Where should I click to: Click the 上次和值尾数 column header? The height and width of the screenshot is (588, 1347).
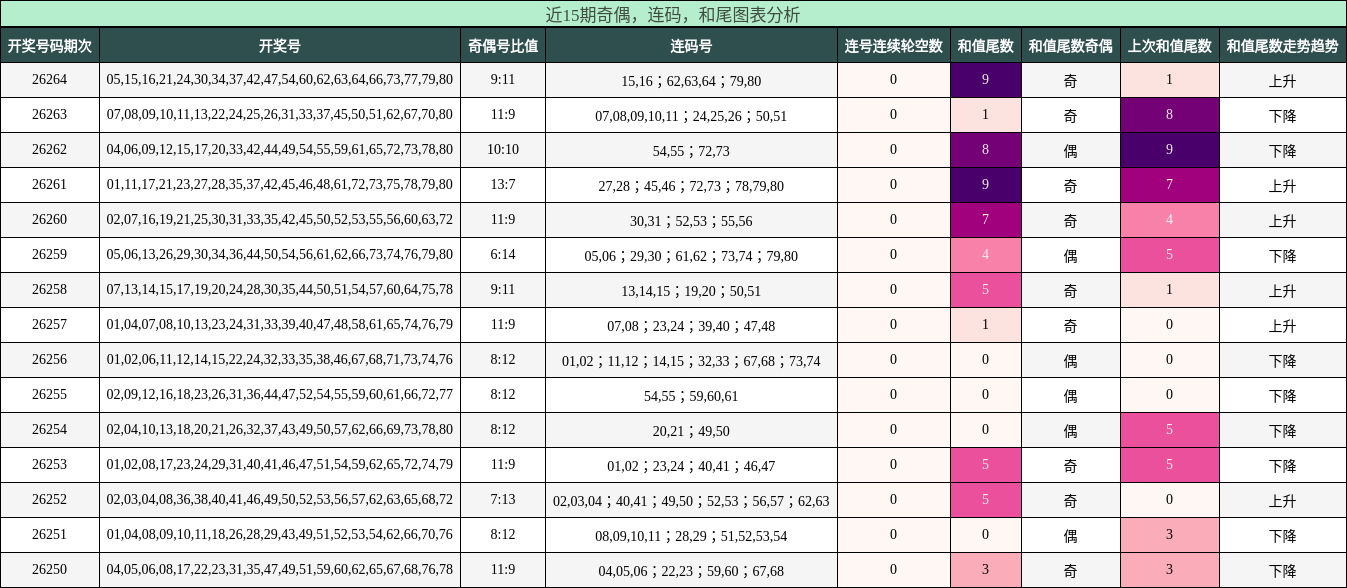(x=1170, y=46)
